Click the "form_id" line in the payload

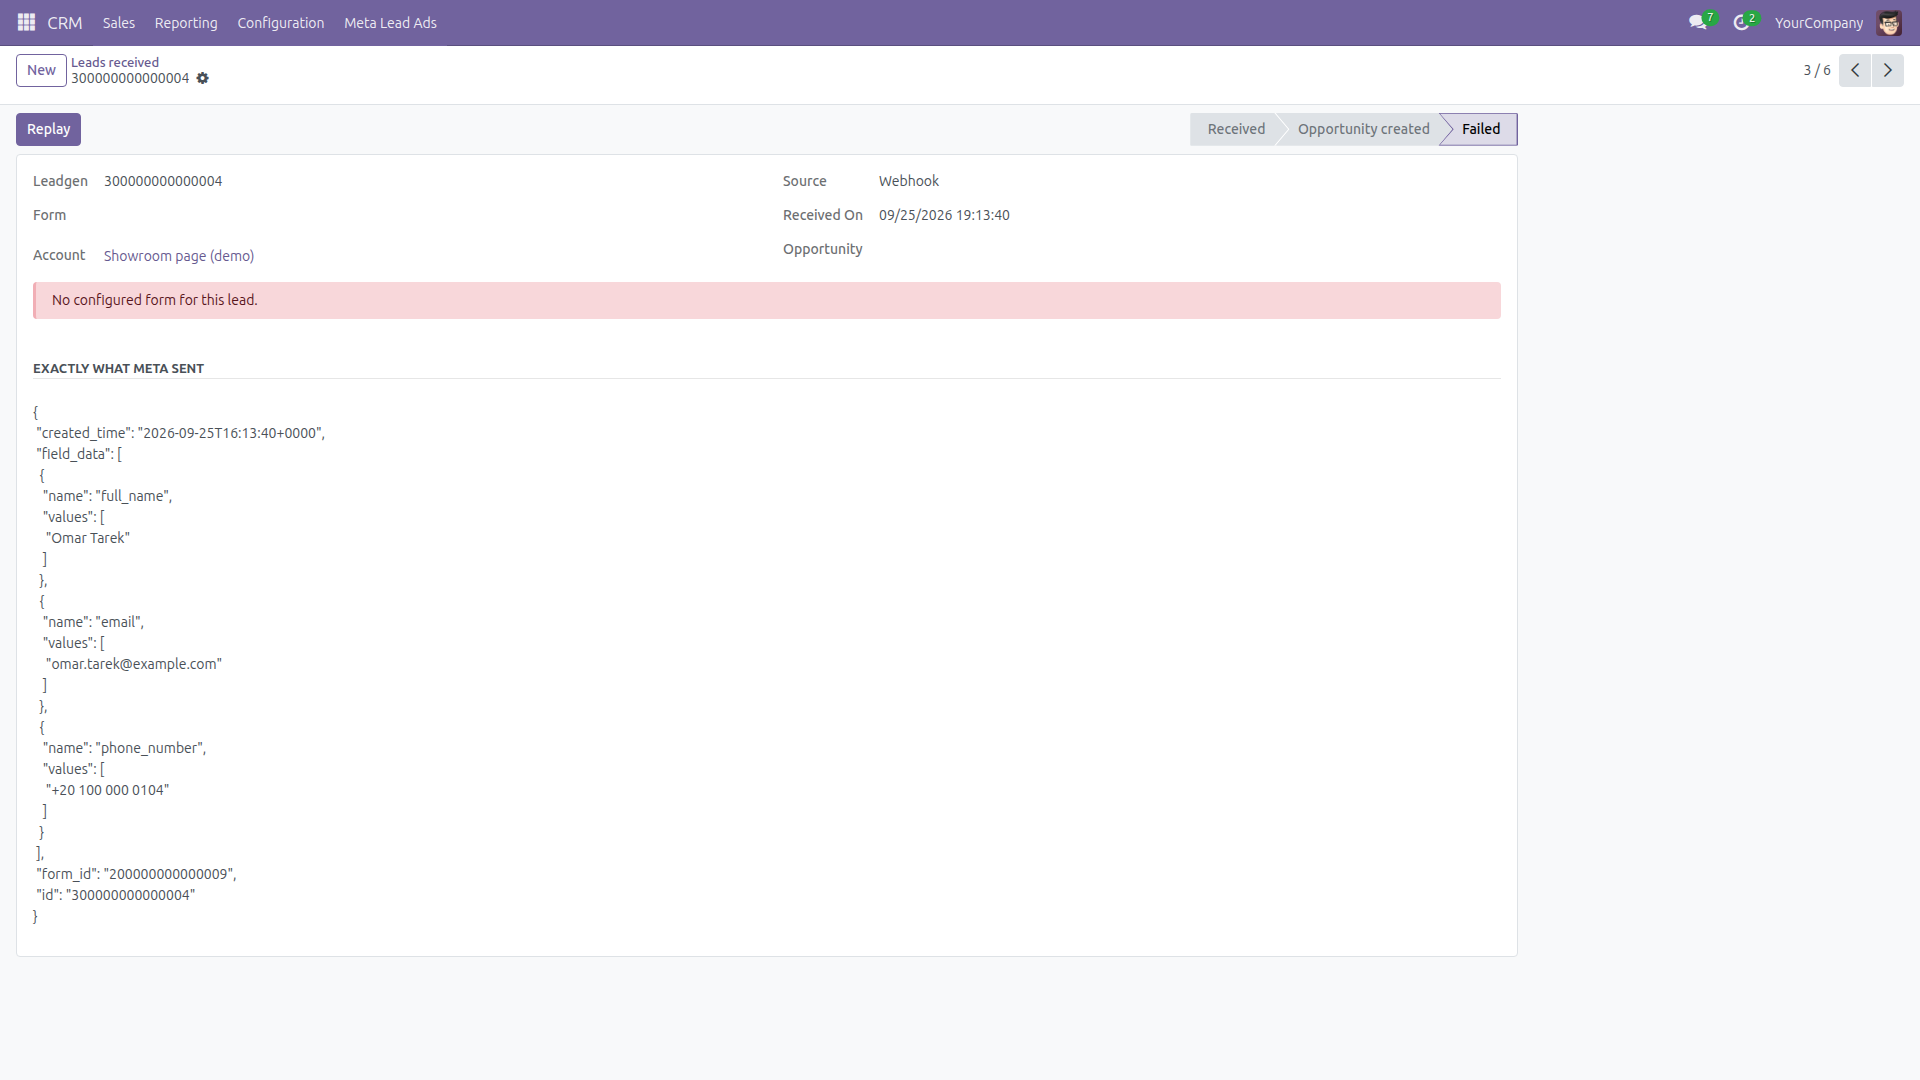coord(136,874)
